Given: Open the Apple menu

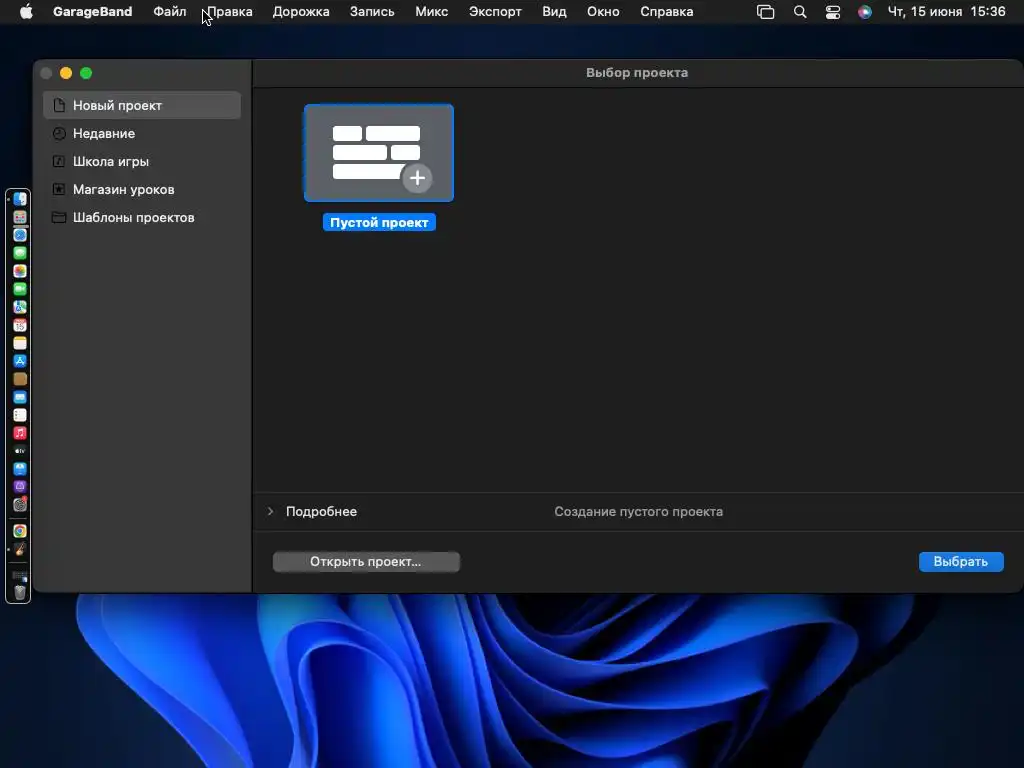Looking at the screenshot, I should tap(26, 12).
